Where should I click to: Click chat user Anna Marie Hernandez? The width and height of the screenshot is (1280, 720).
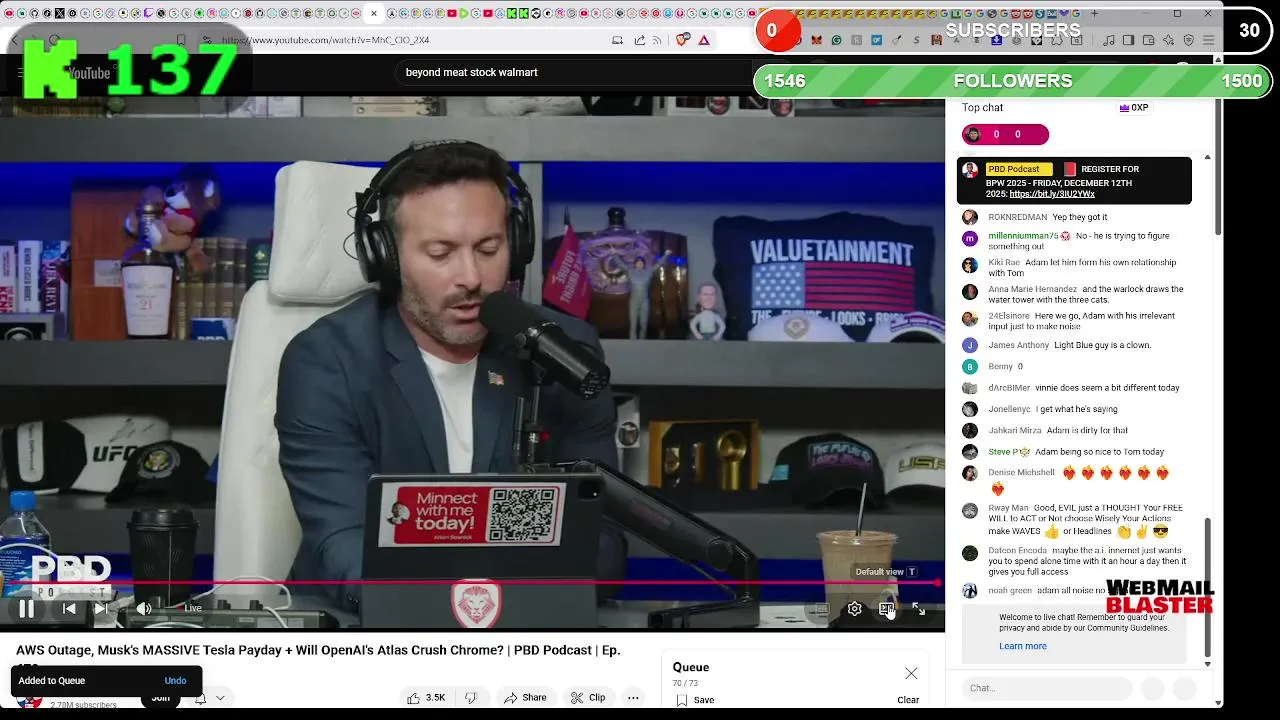tap(1032, 289)
